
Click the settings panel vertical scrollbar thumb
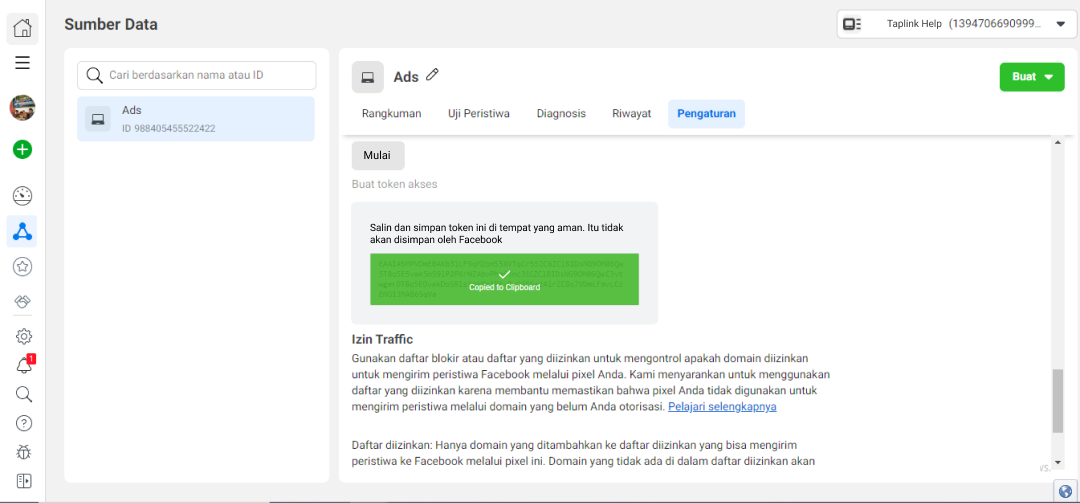[x=1057, y=400]
